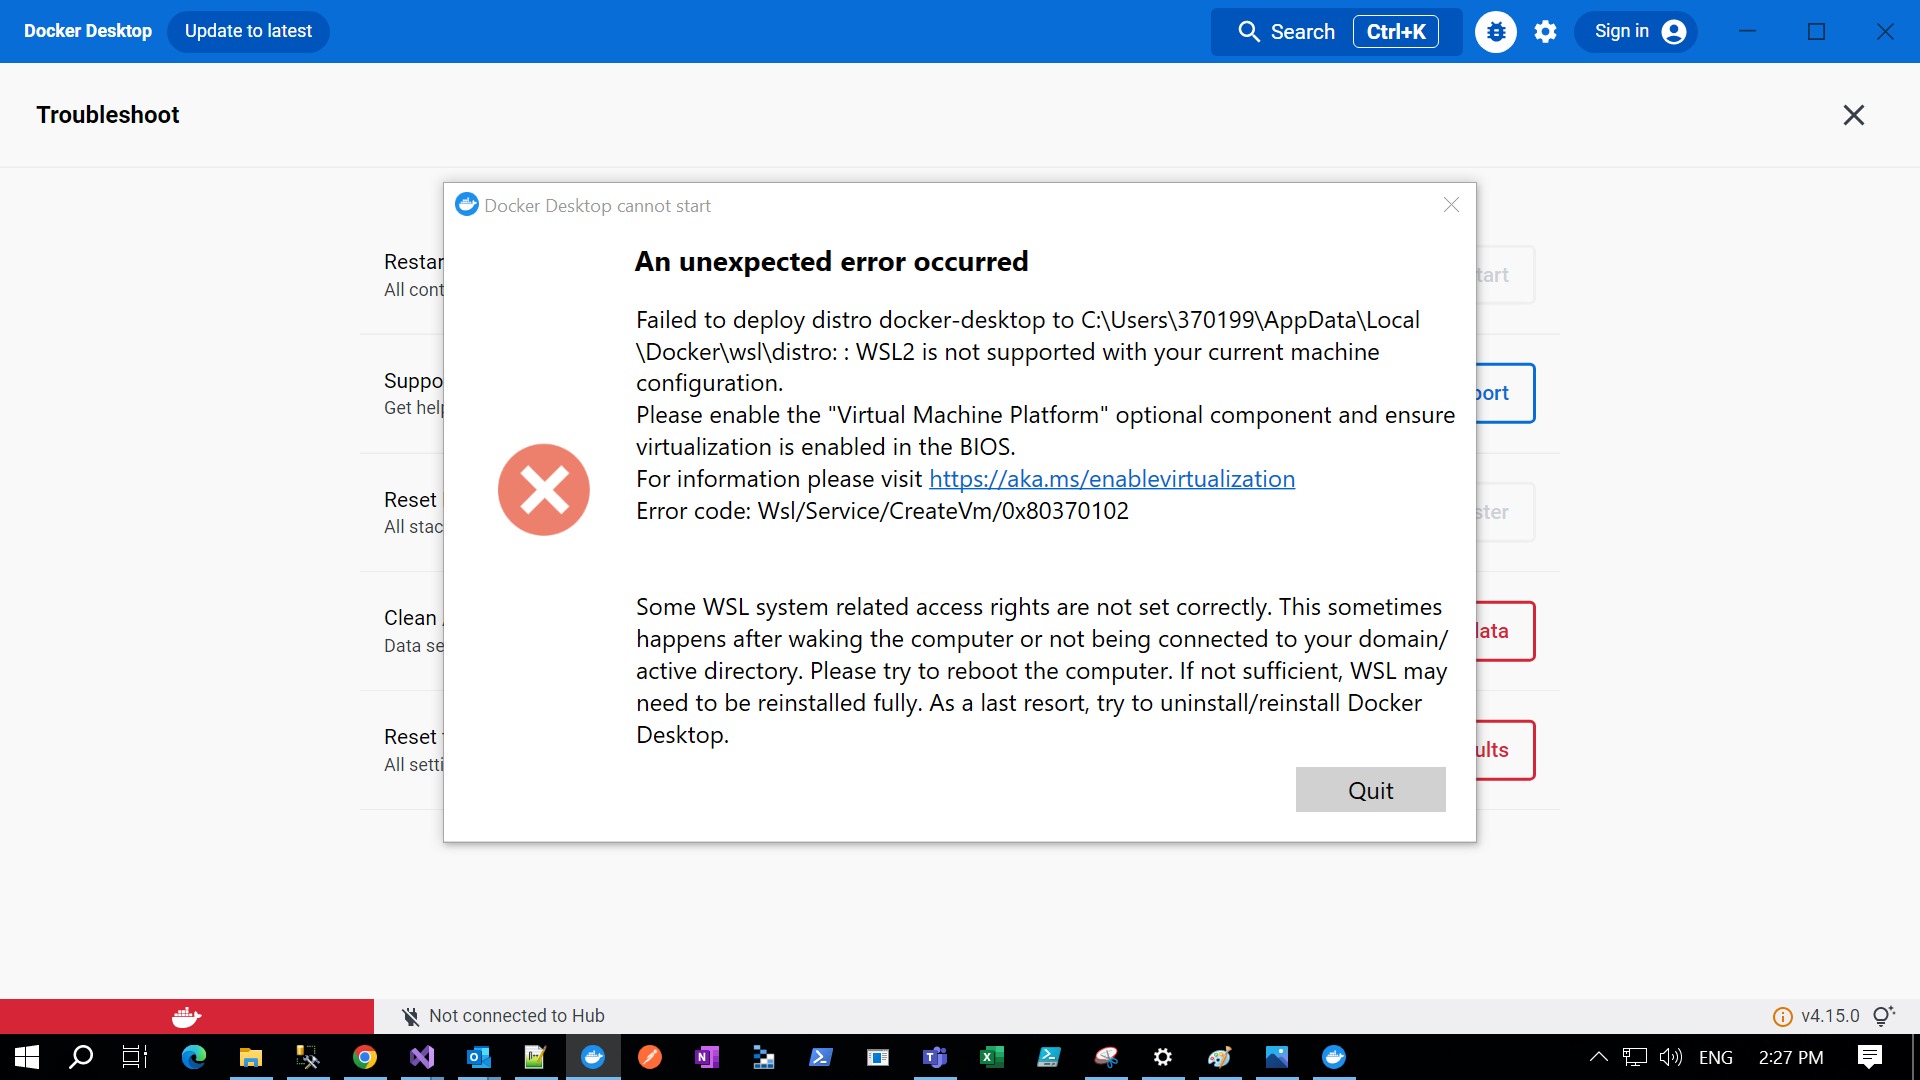Click the red error X icon
The image size is (1920, 1080).
pyautogui.click(x=544, y=490)
